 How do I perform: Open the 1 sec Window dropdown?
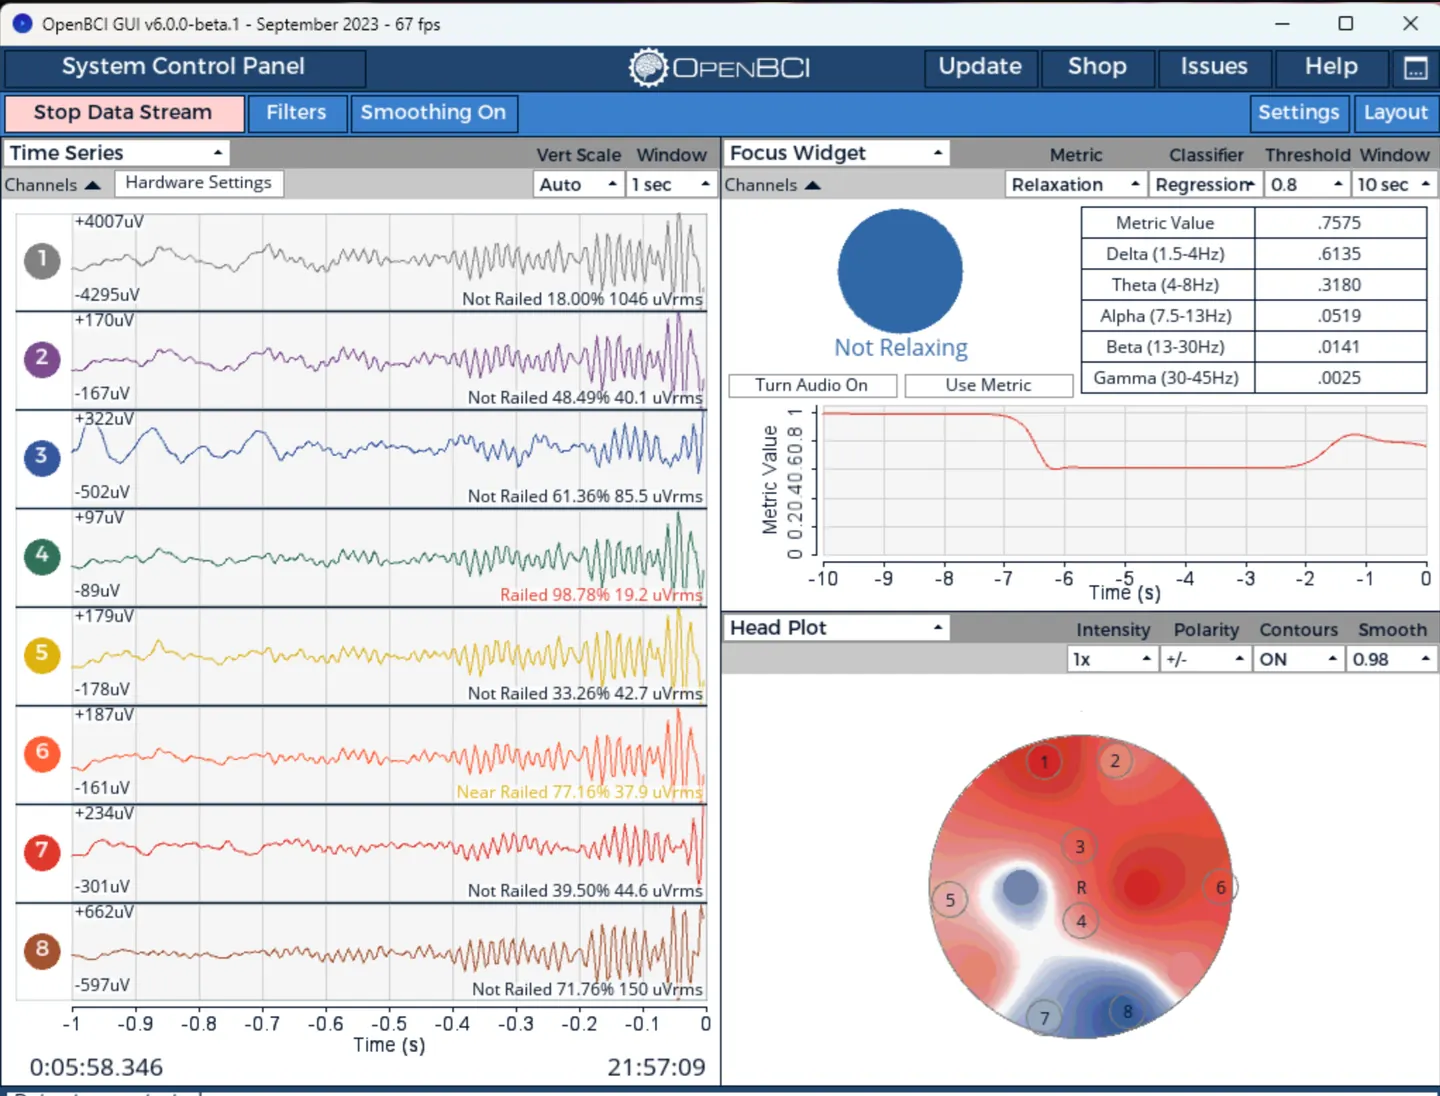[x=670, y=185]
